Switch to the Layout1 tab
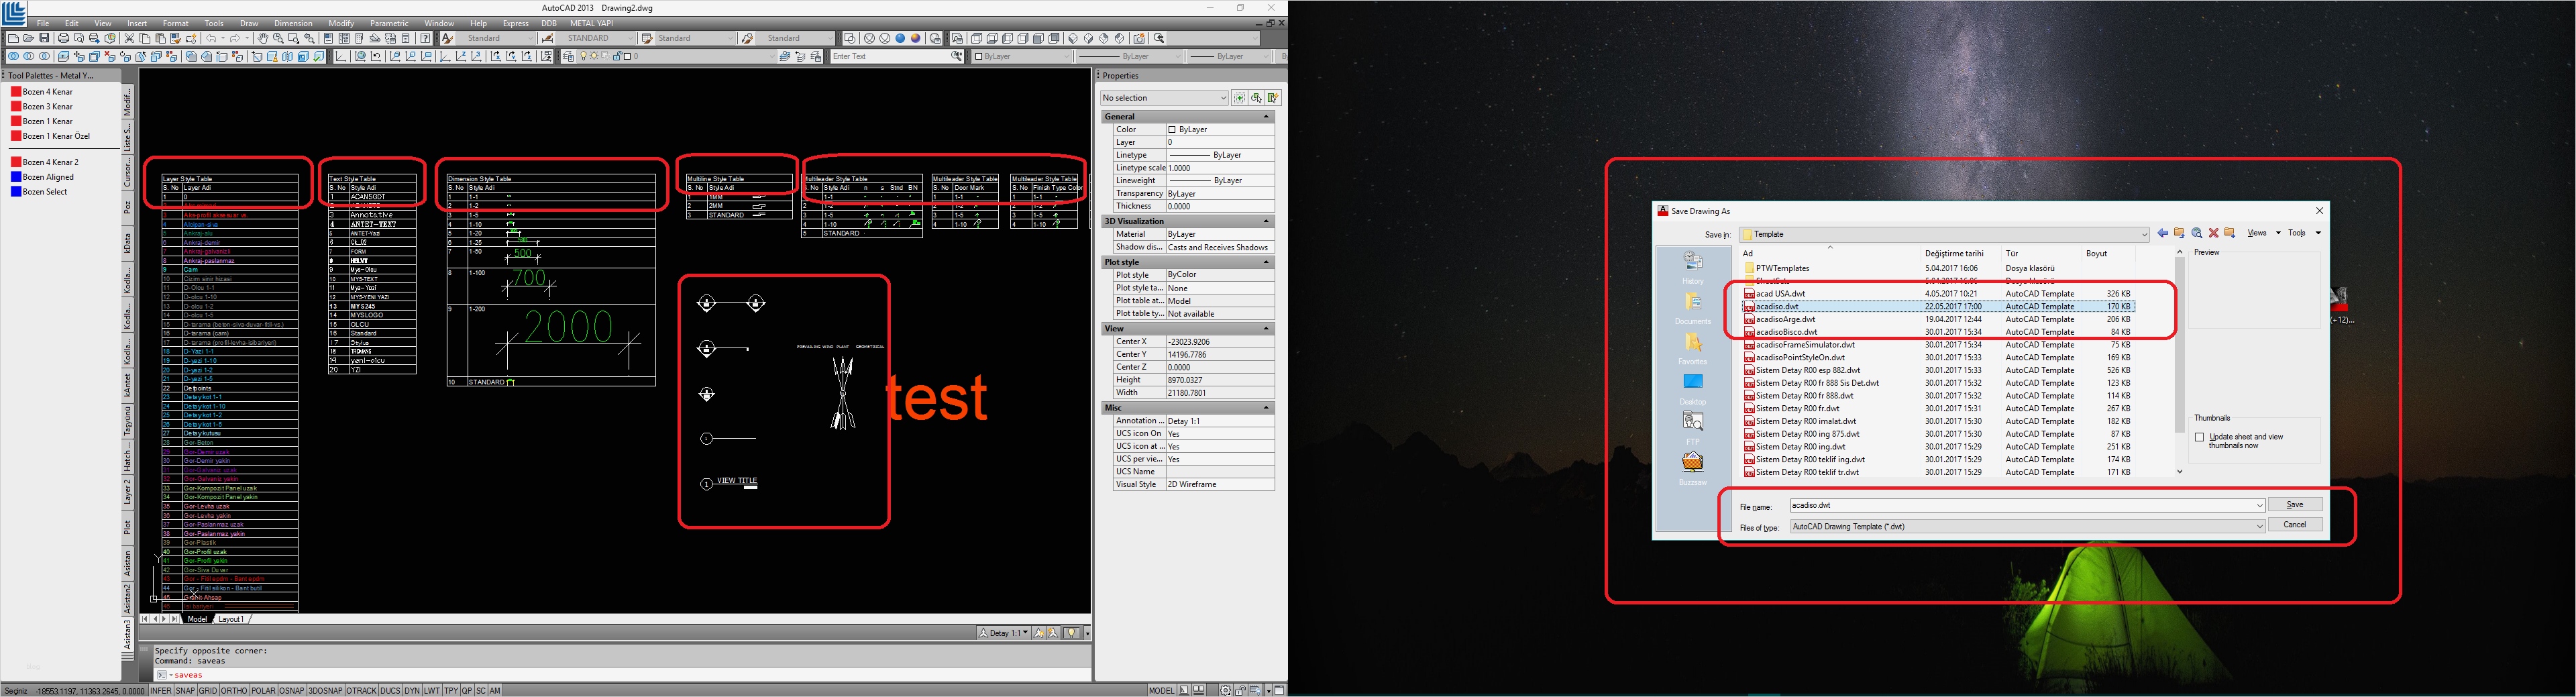The height and width of the screenshot is (697, 2576). click(232, 618)
